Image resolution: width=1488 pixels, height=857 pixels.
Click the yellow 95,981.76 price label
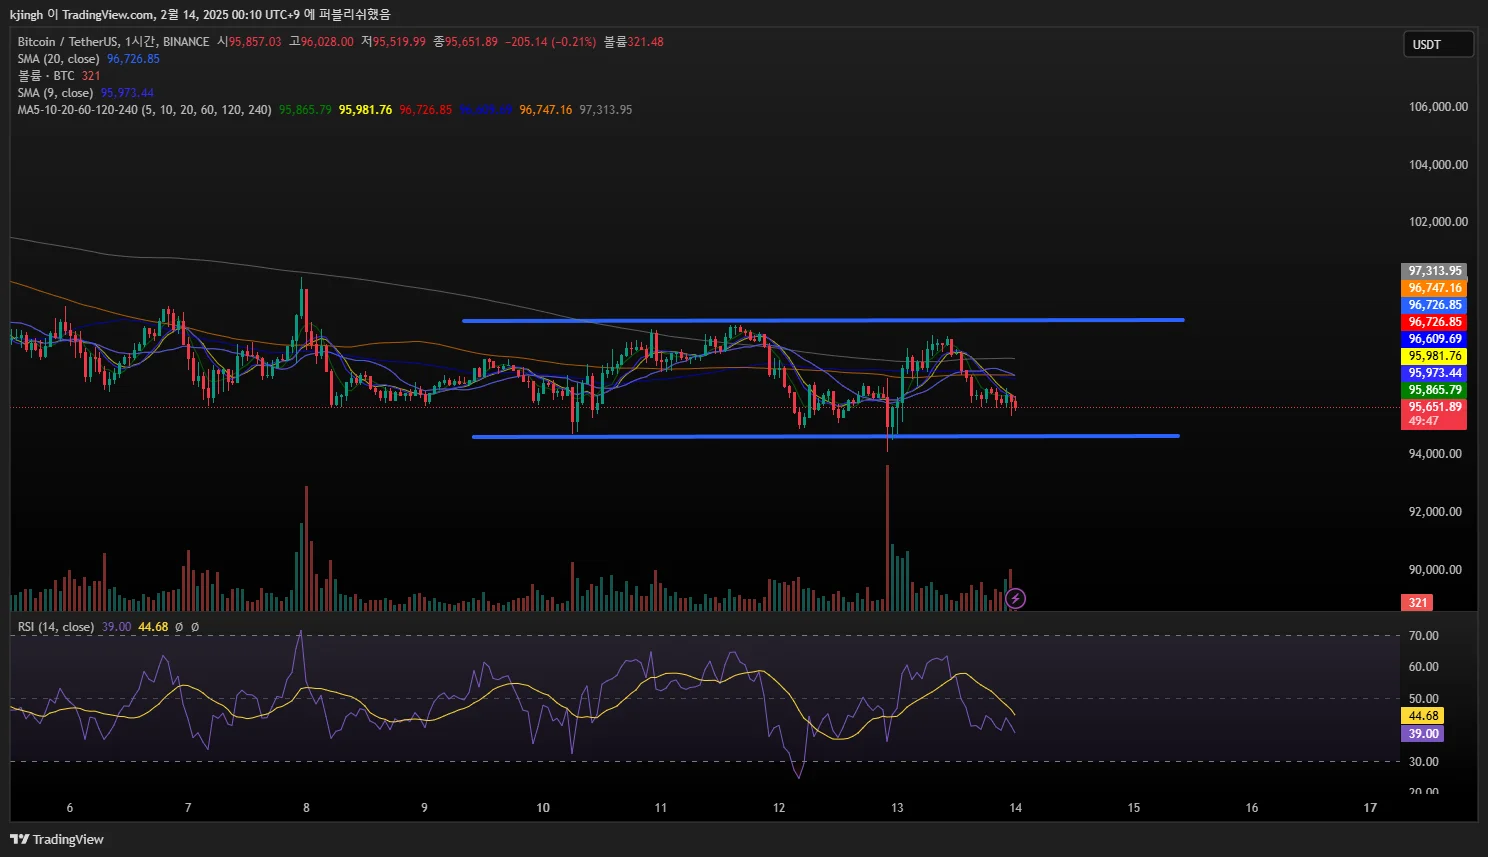[x=1434, y=356]
